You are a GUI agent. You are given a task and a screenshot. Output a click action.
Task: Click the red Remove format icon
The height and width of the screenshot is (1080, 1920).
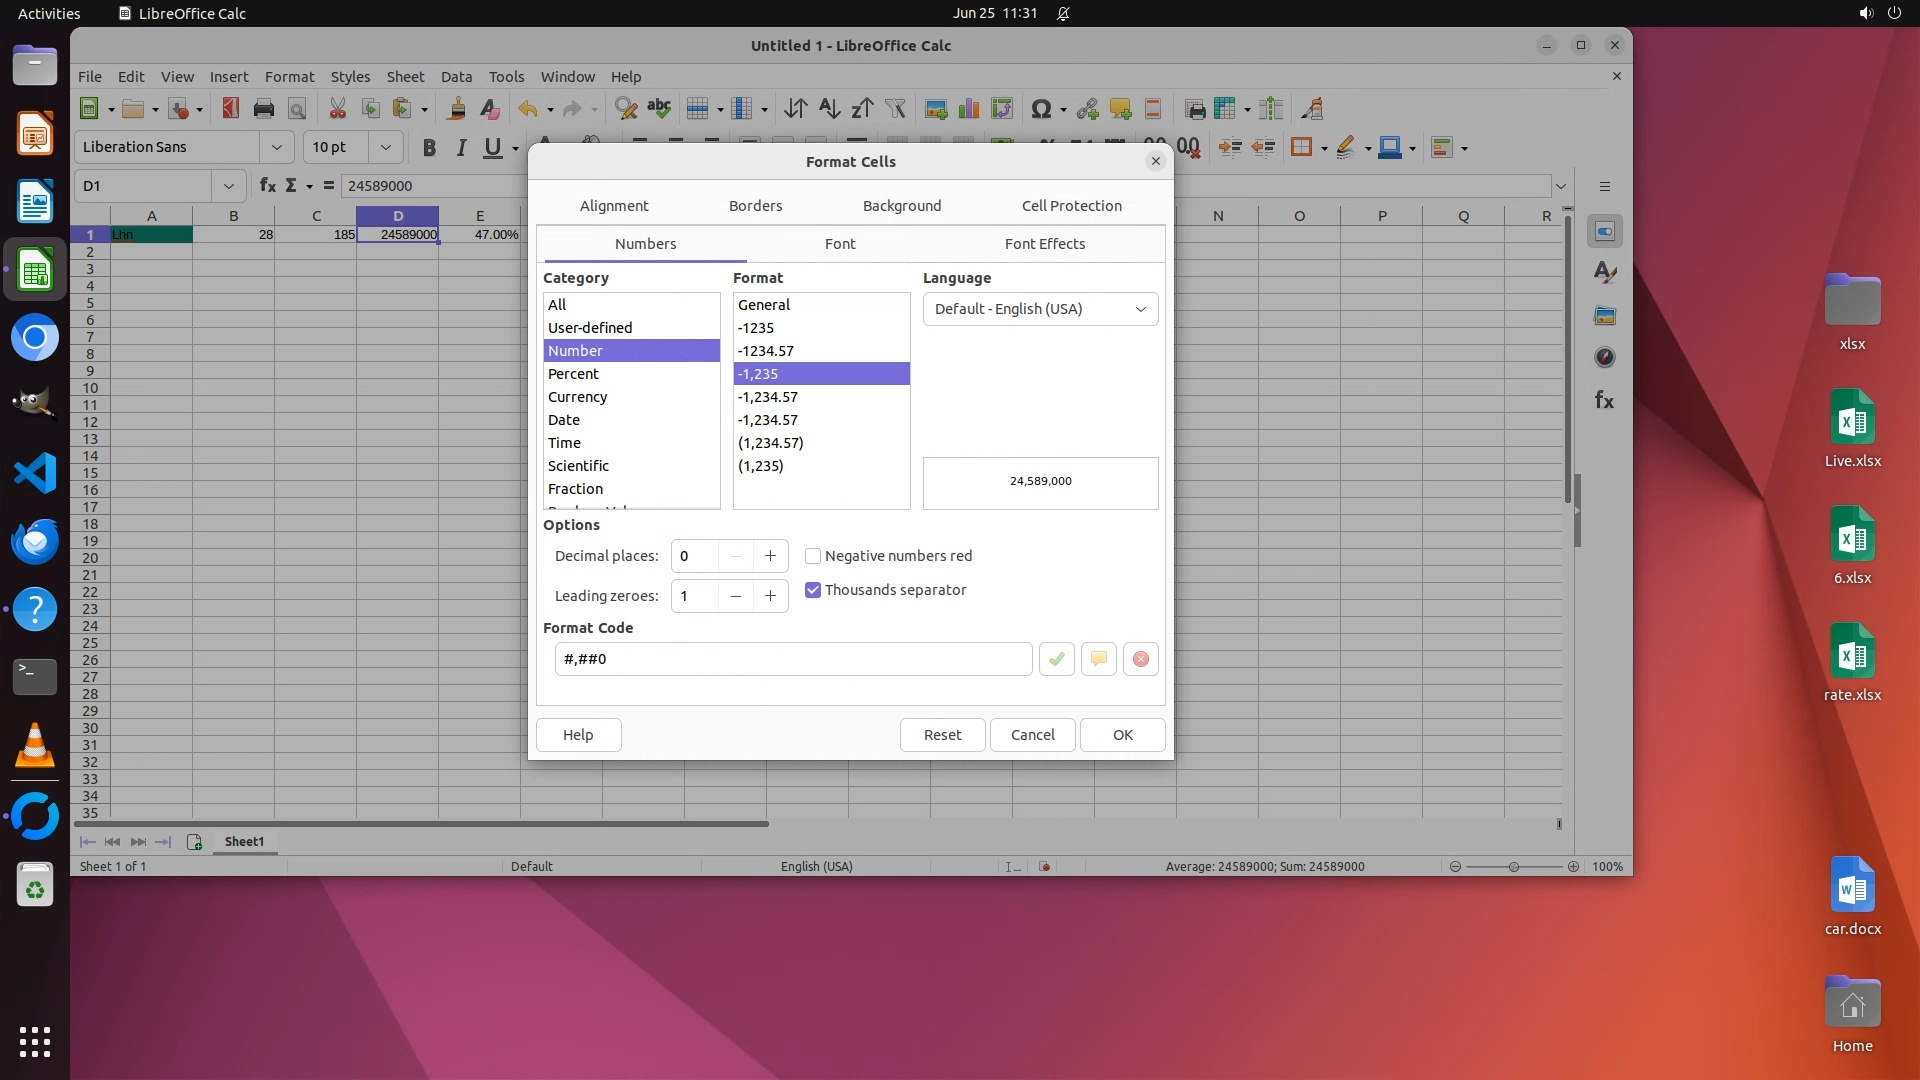click(x=1140, y=659)
